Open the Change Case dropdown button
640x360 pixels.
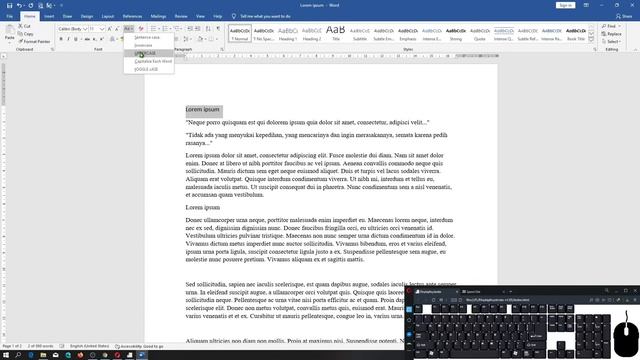(129, 29)
